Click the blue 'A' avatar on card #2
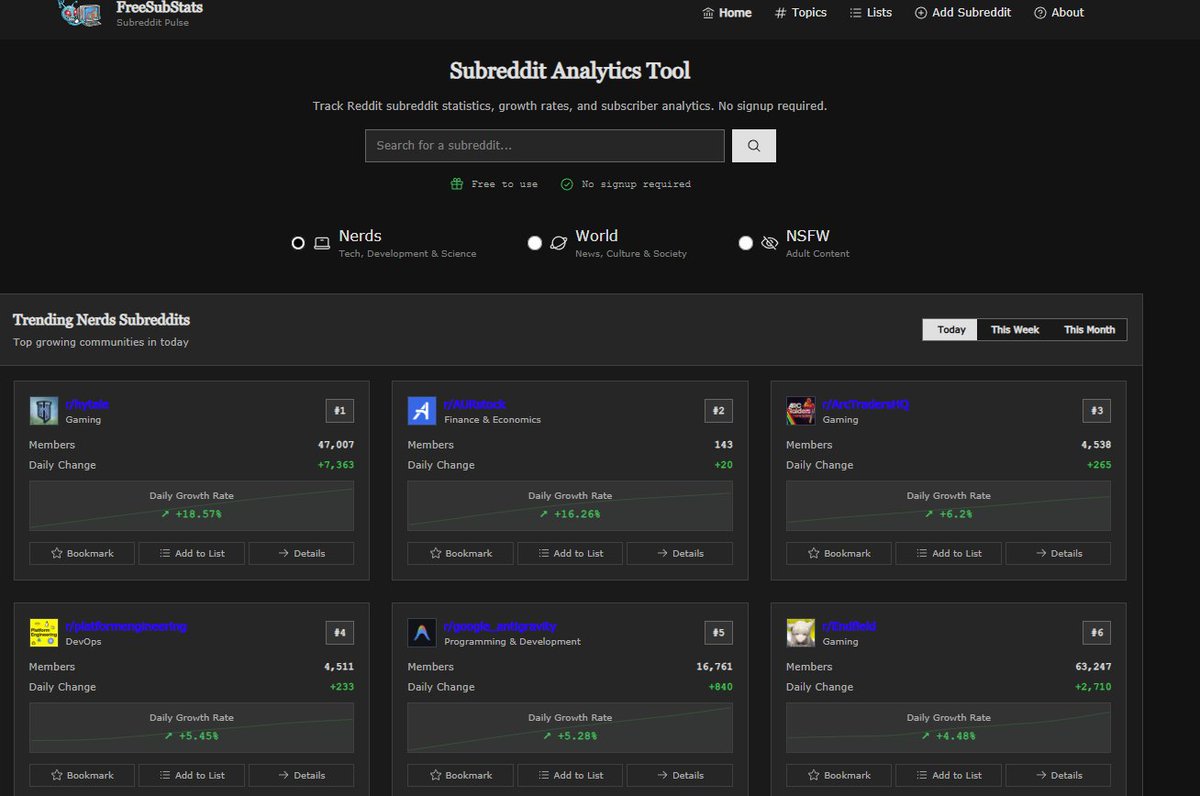Image resolution: width=1200 pixels, height=796 pixels. pyautogui.click(x=422, y=411)
